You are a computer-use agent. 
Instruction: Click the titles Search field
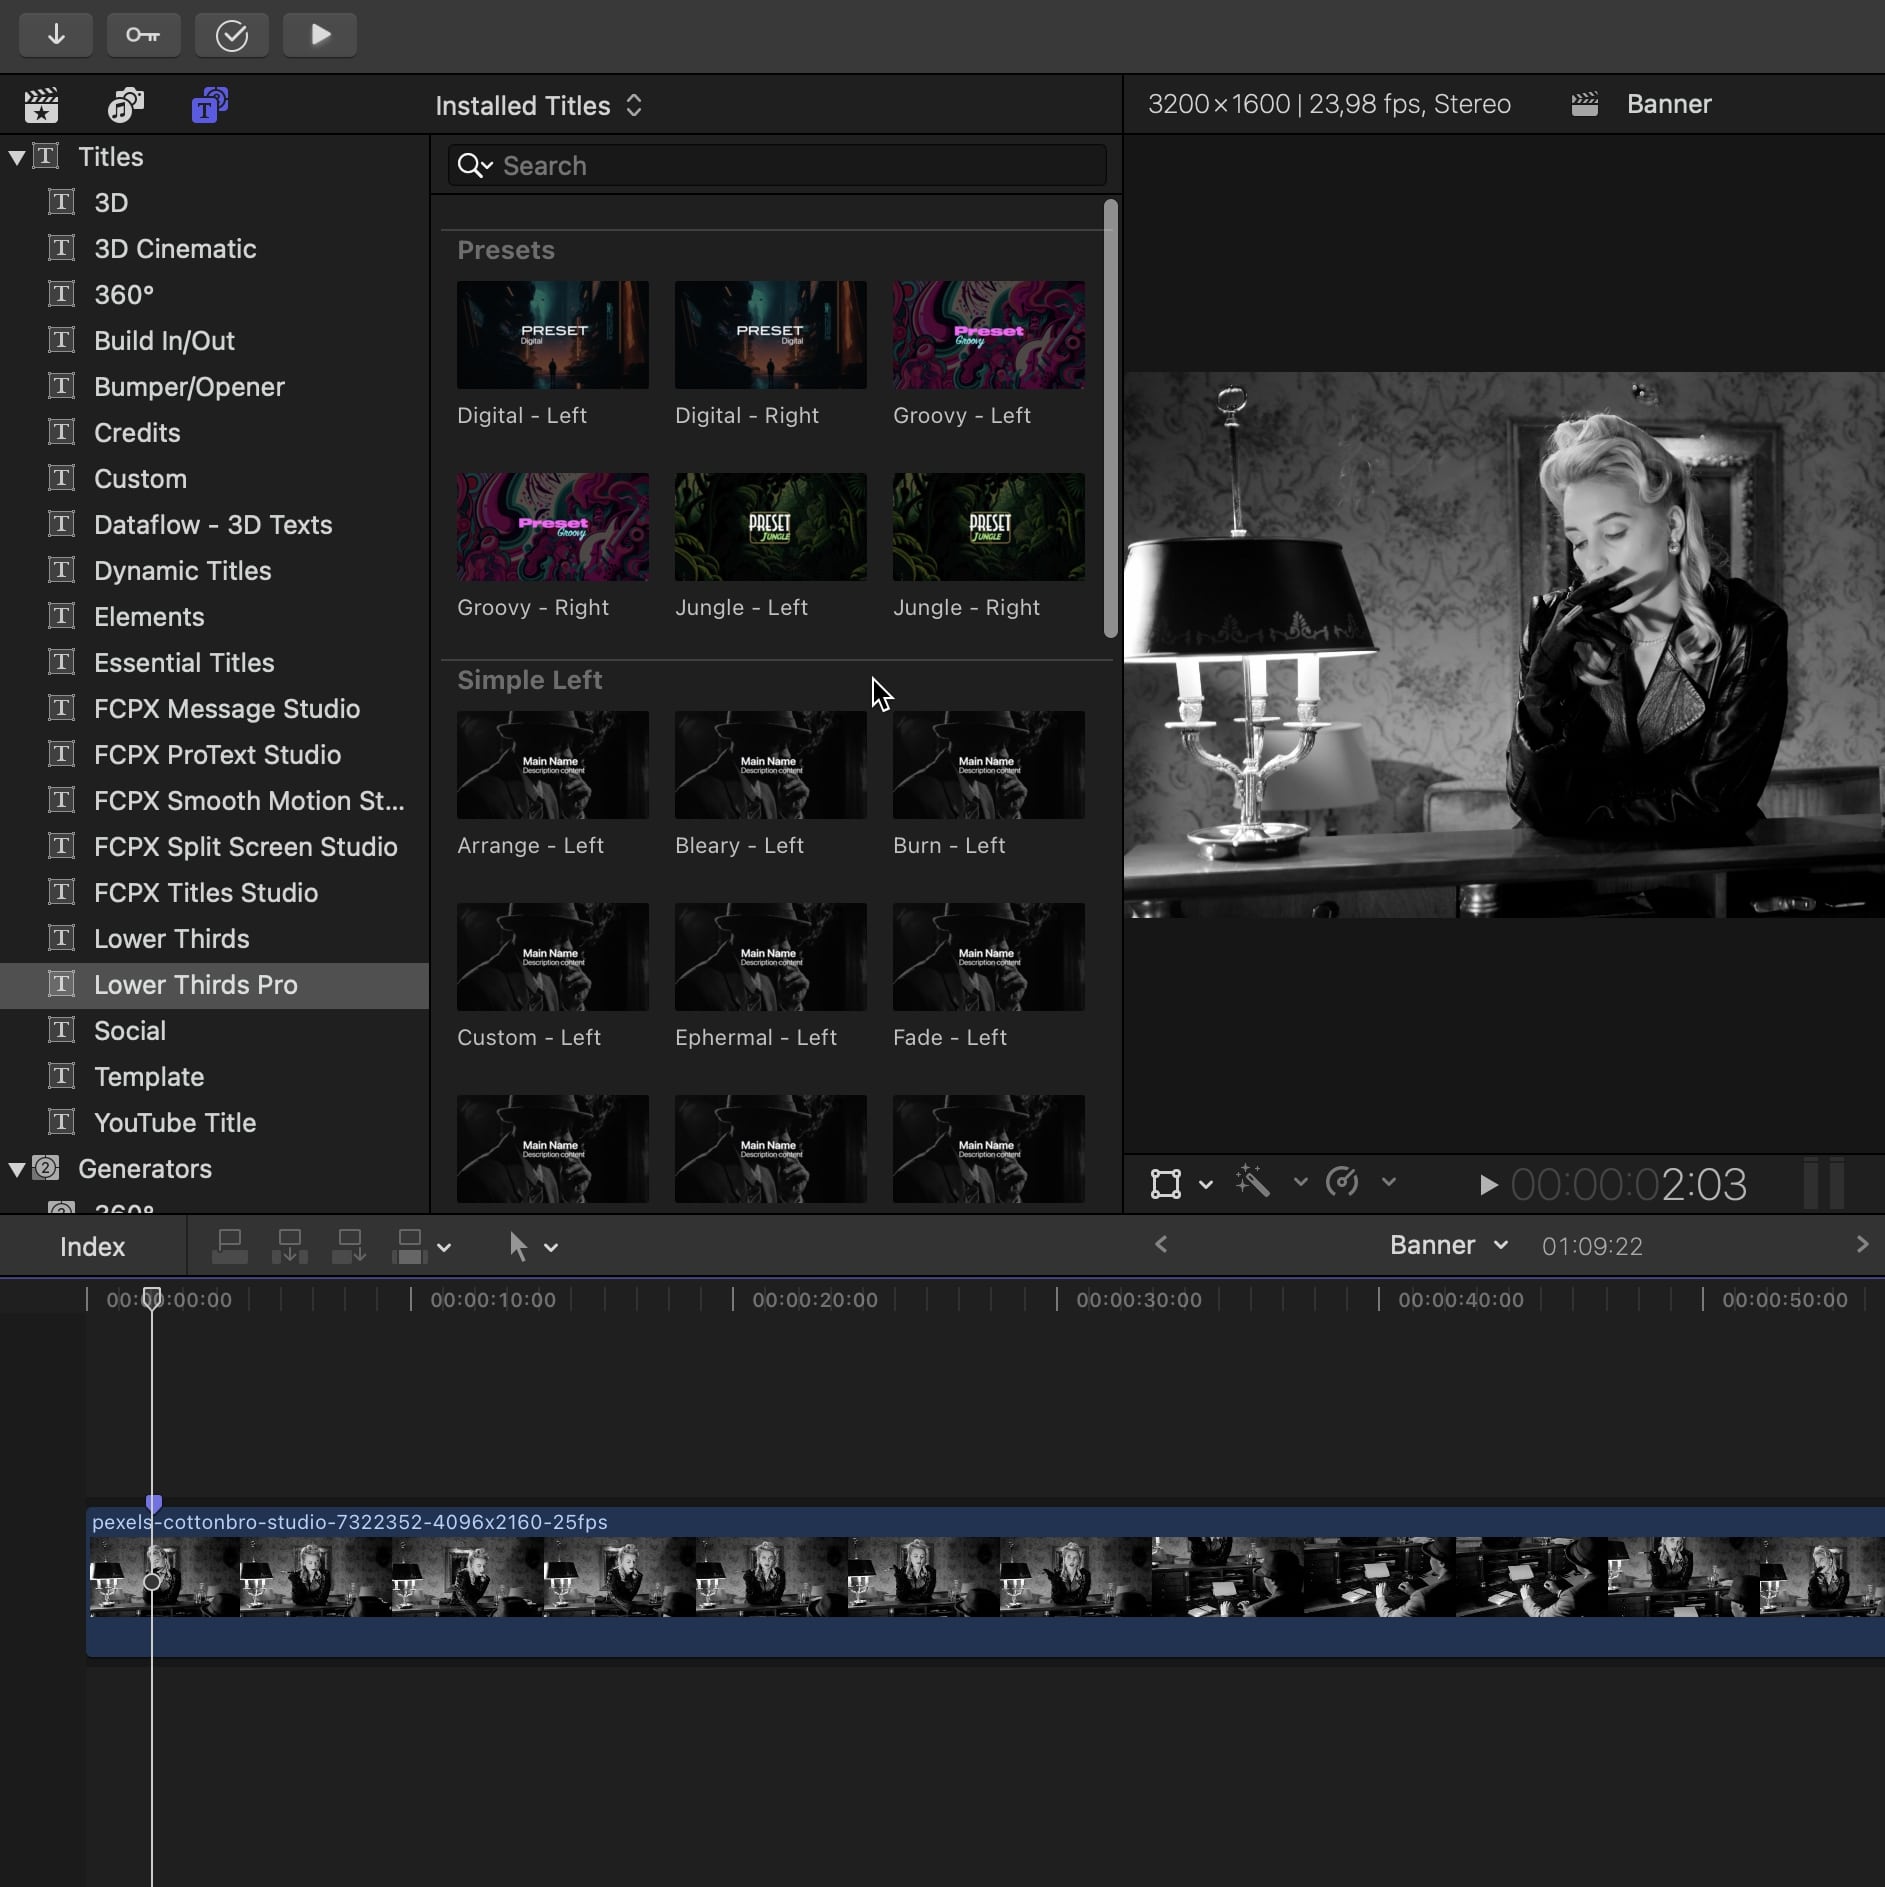tap(780, 166)
